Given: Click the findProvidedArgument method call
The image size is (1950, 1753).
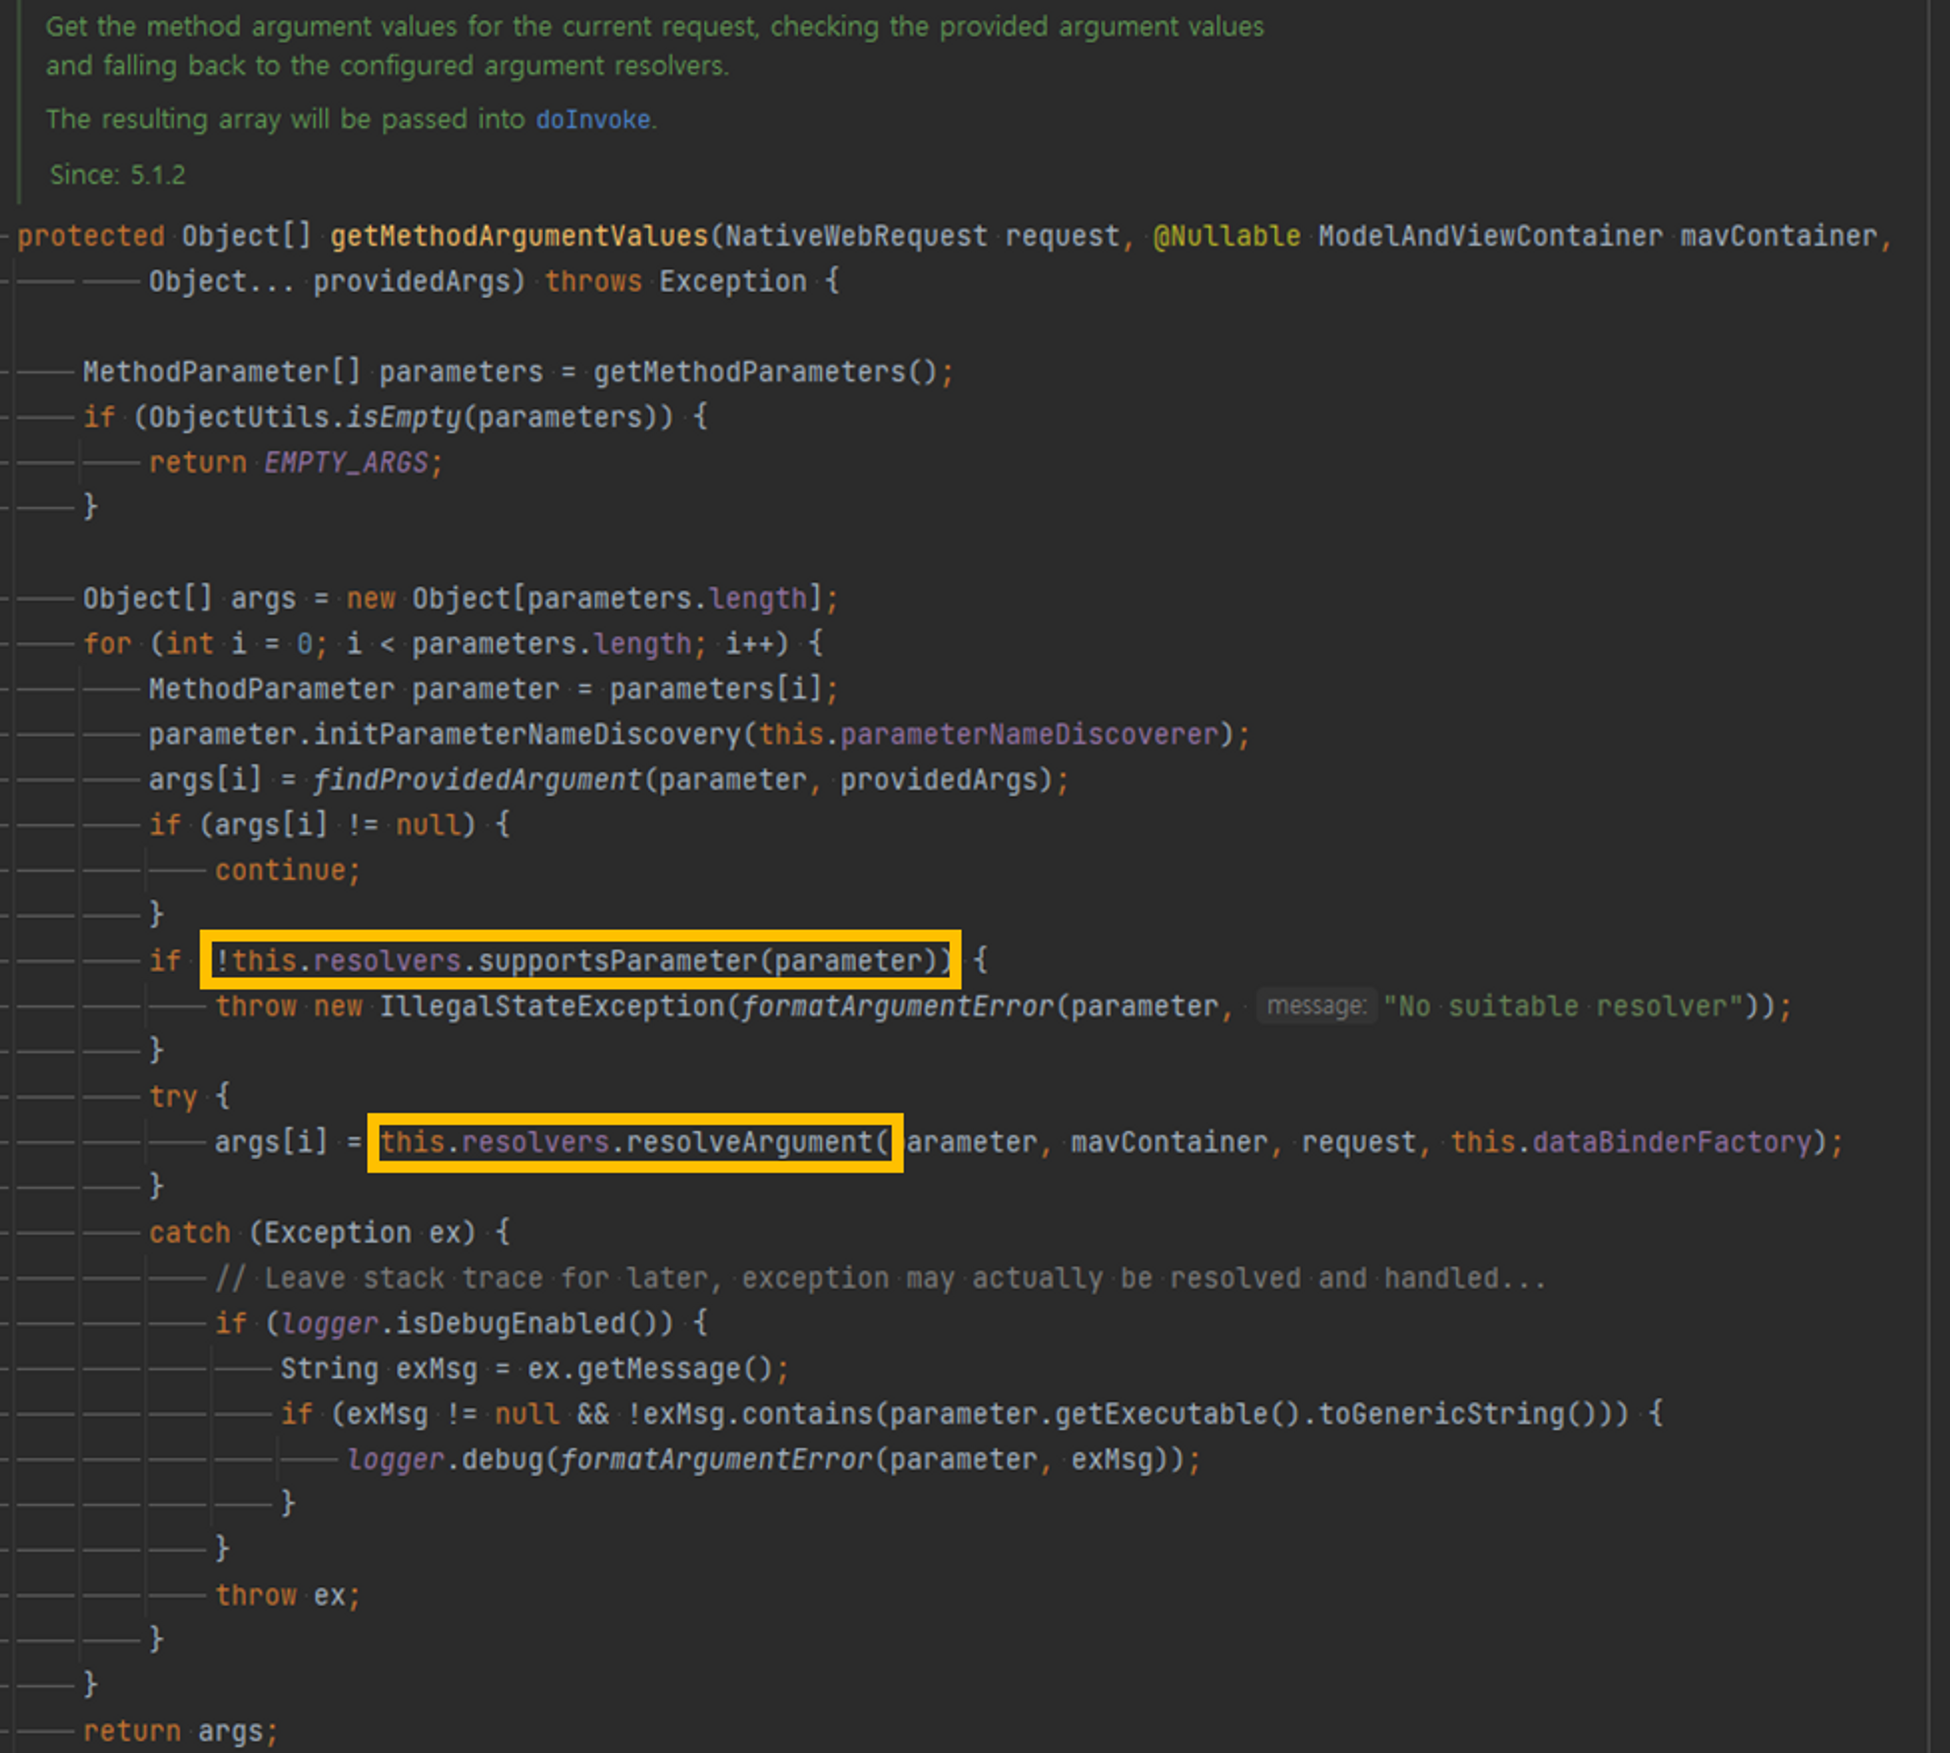Looking at the screenshot, I should pos(476,780).
